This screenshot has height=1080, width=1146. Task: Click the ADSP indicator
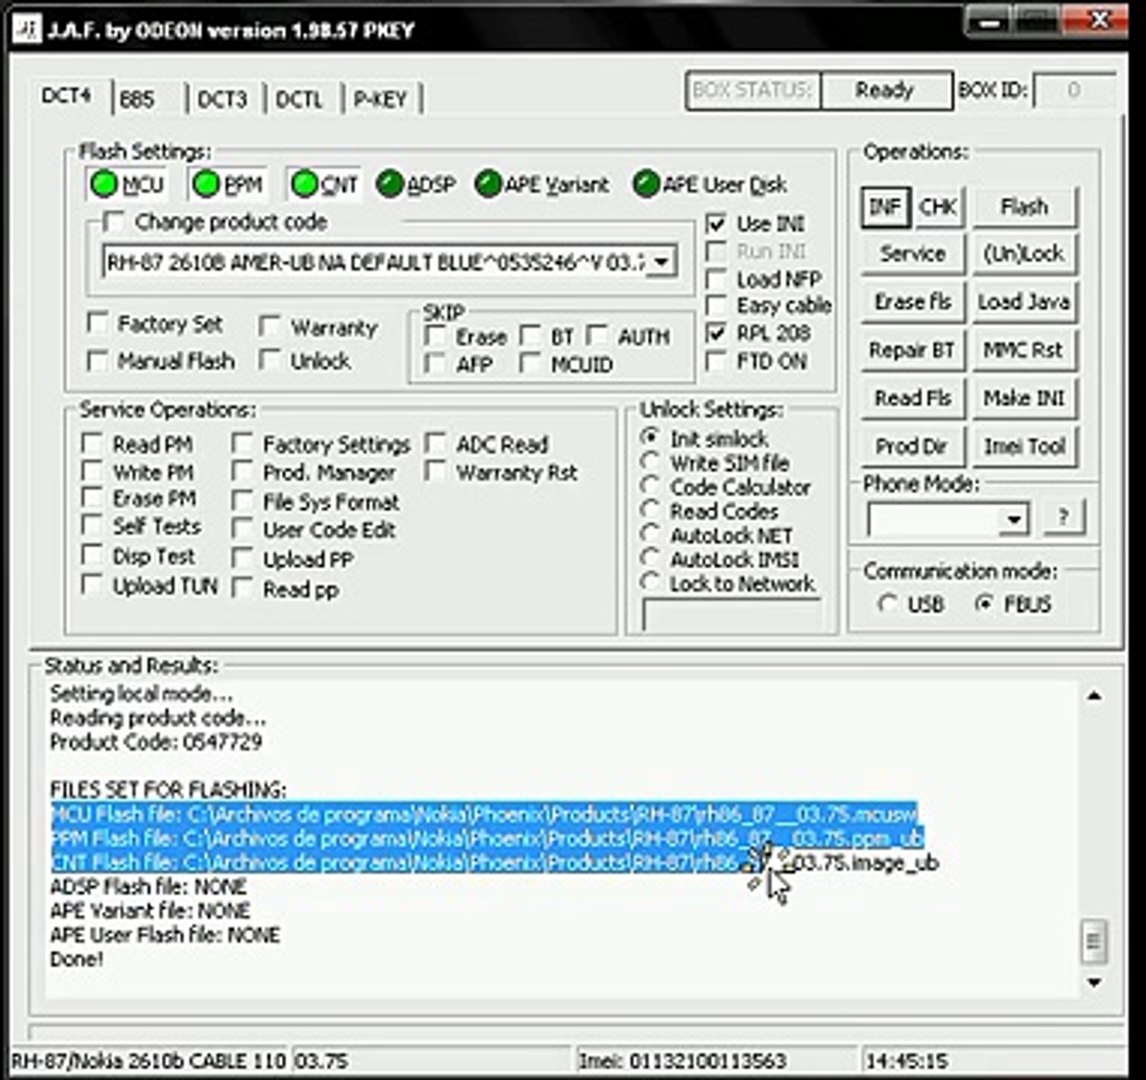pyautogui.click(x=416, y=184)
